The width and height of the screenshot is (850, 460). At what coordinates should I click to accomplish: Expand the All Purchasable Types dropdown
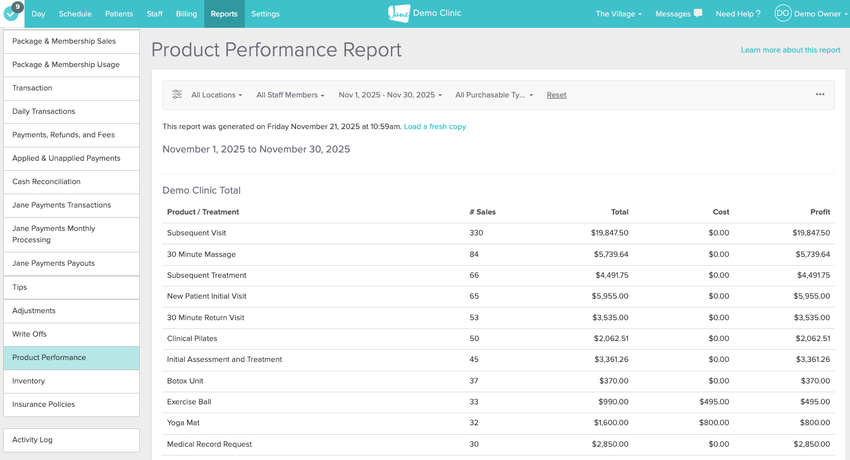point(493,95)
